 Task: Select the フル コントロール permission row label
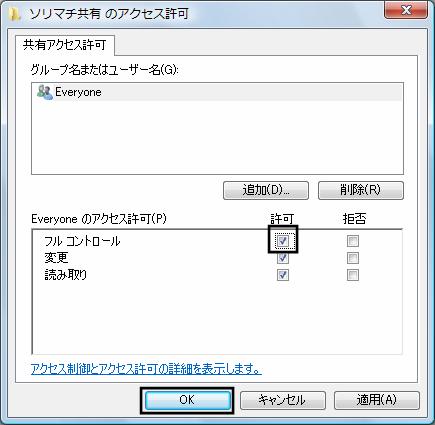click(x=82, y=241)
